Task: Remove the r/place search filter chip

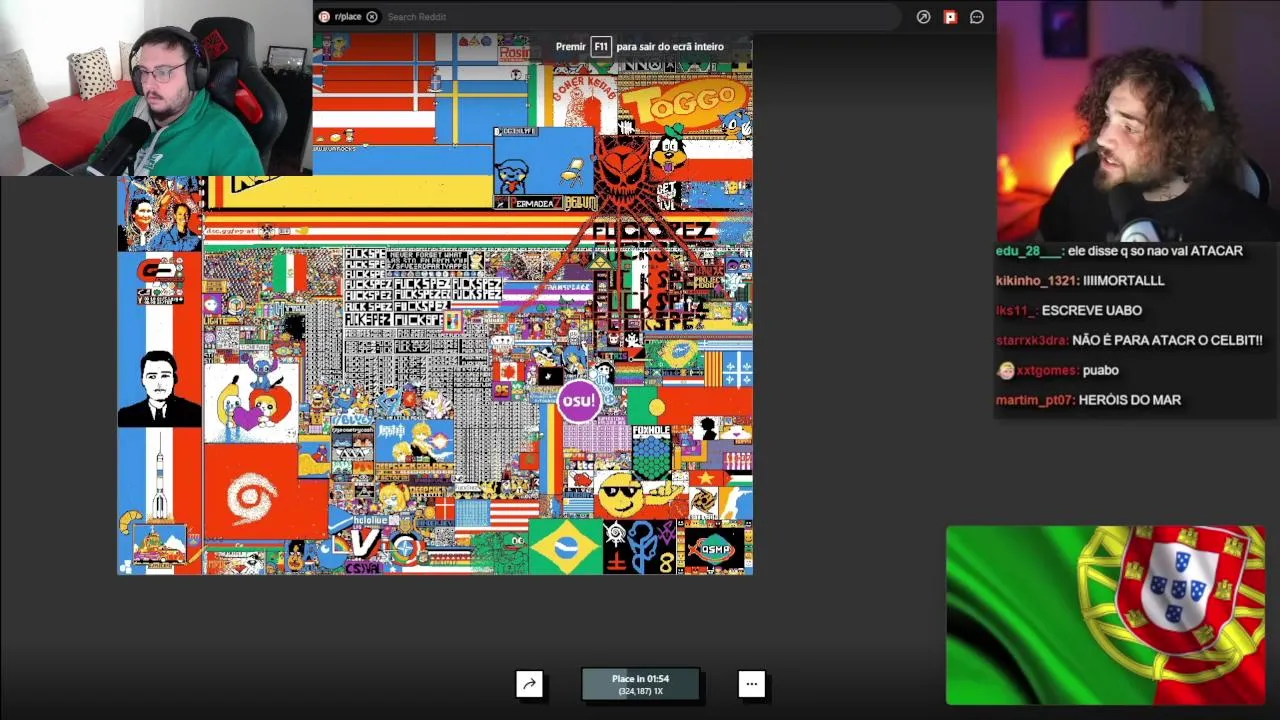Action: tap(372, 17)
